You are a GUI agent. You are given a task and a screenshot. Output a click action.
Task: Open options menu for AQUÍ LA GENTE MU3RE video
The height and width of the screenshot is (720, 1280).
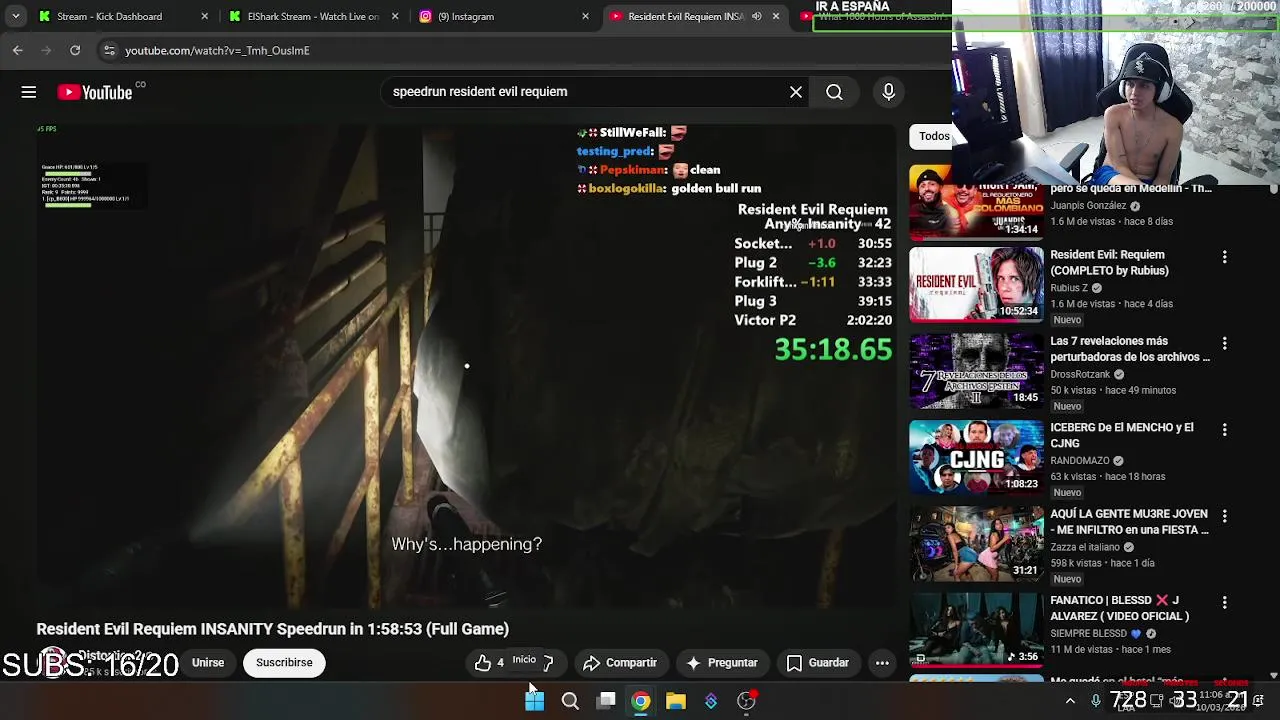[1224, 516]
